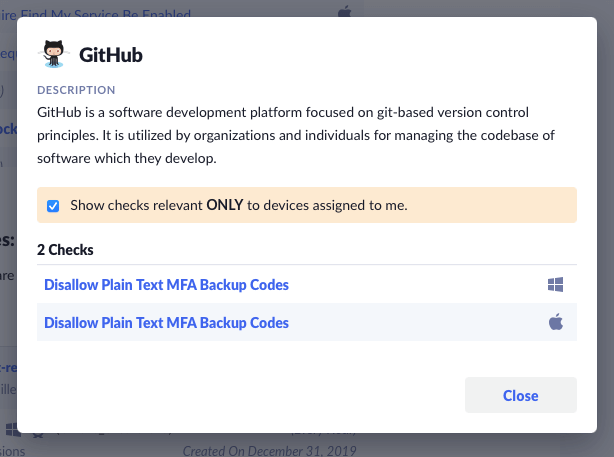Screen dimensions: 614x457
Task: Open the Windows Disallow Plain Text MFA Backup Codes check
Action: (x=166, y=285)
